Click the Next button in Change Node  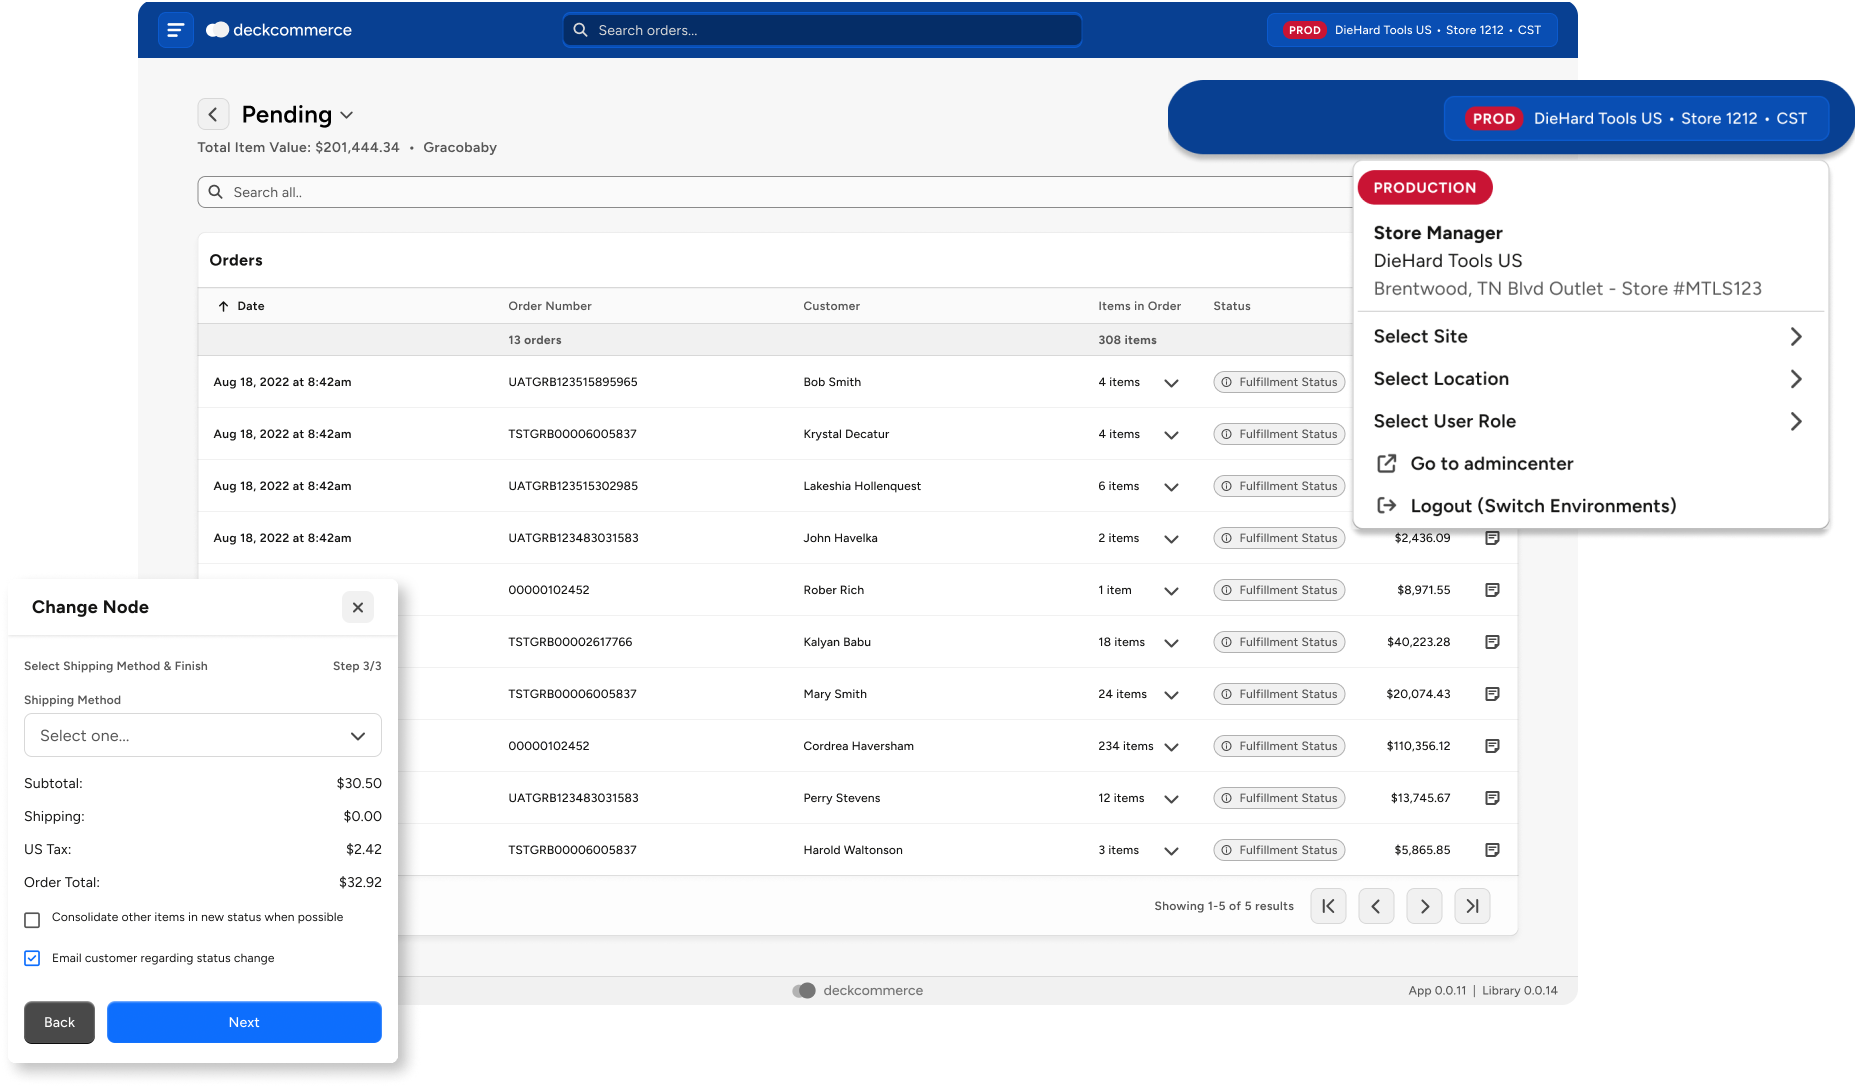point(244,1022)
